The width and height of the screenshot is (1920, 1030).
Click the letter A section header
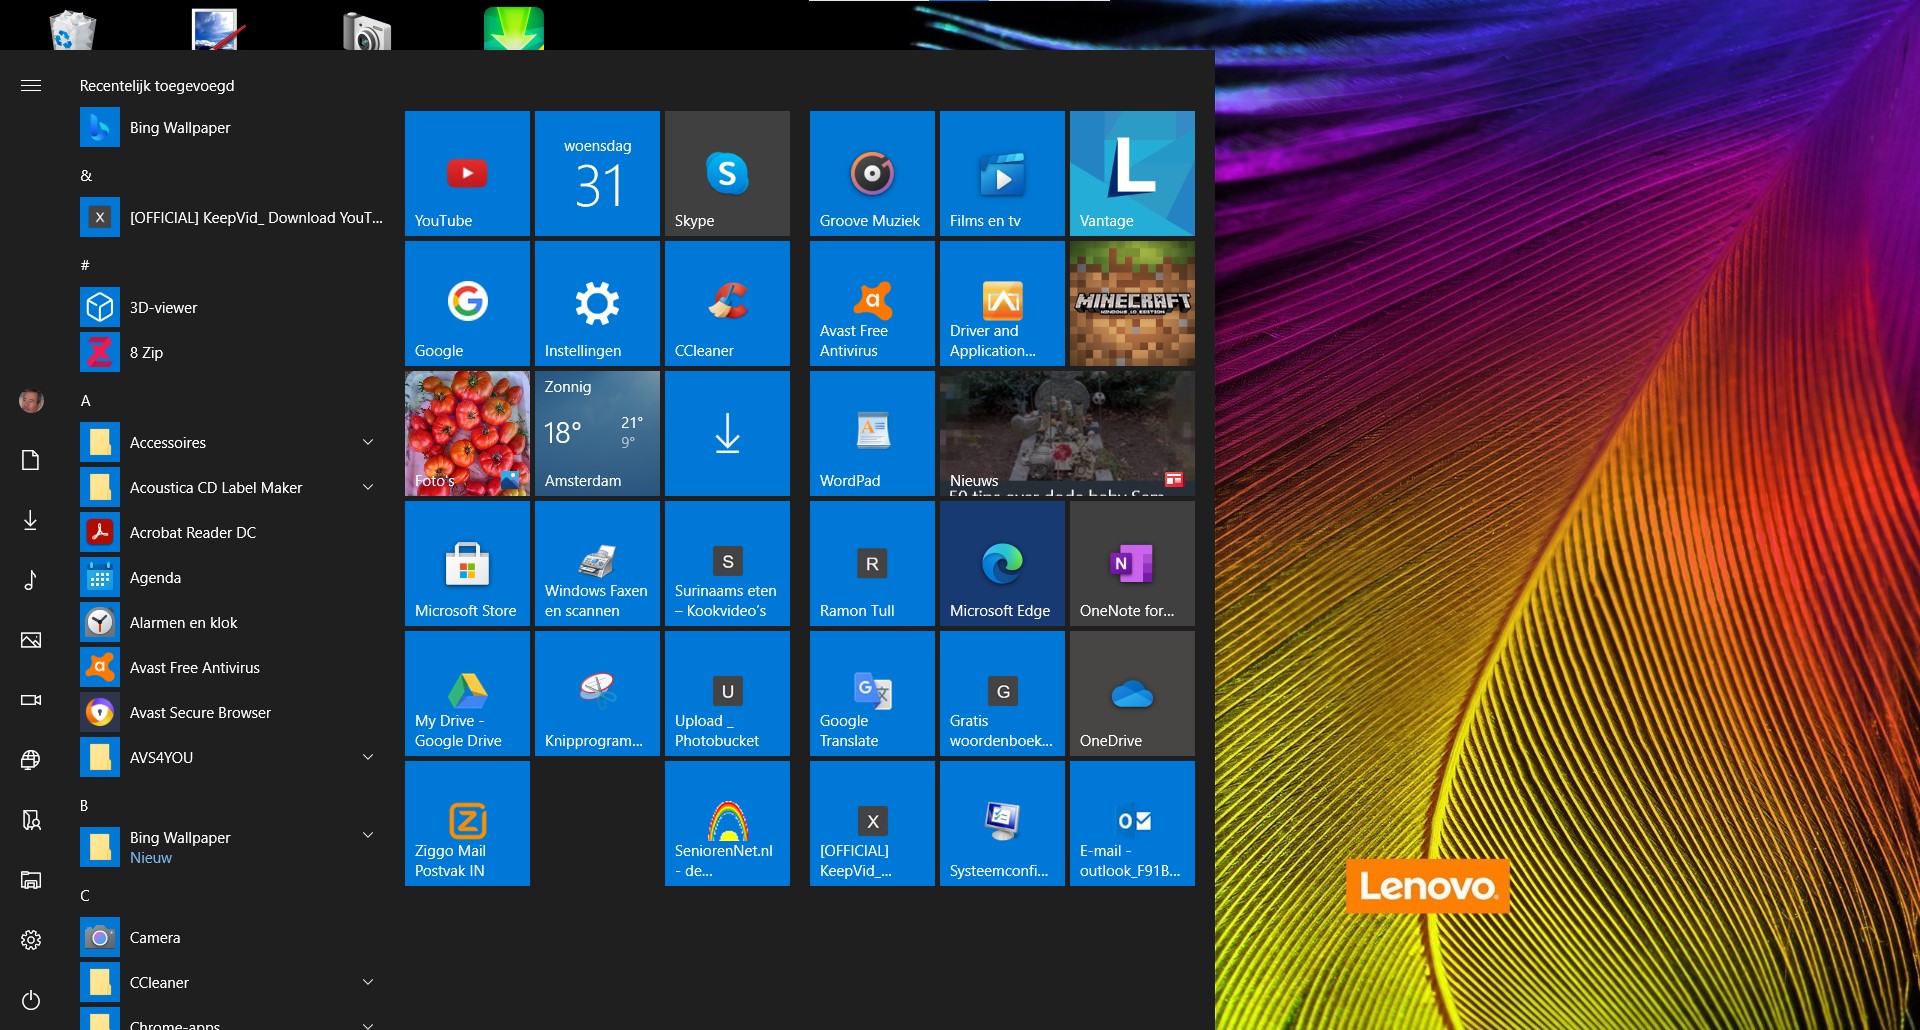click(x=86, y=400)
